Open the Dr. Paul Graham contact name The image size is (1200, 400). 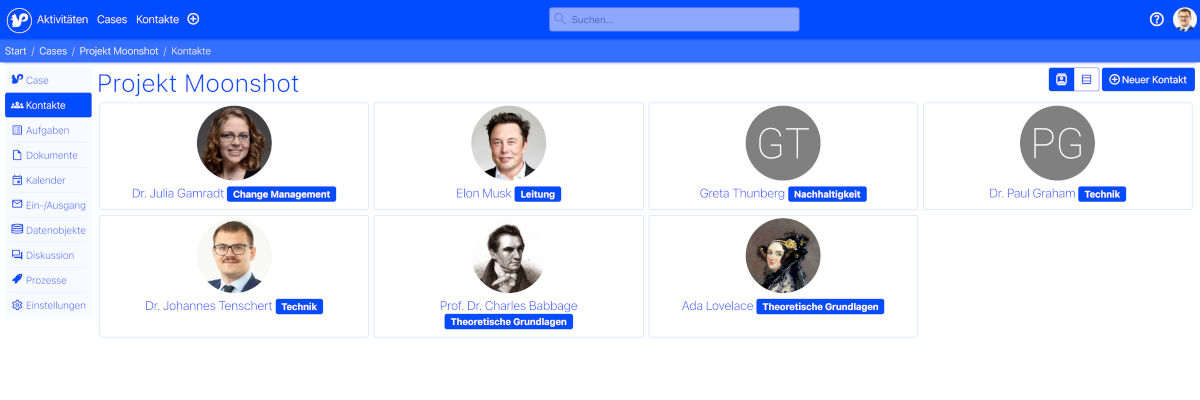point(1032,194)
